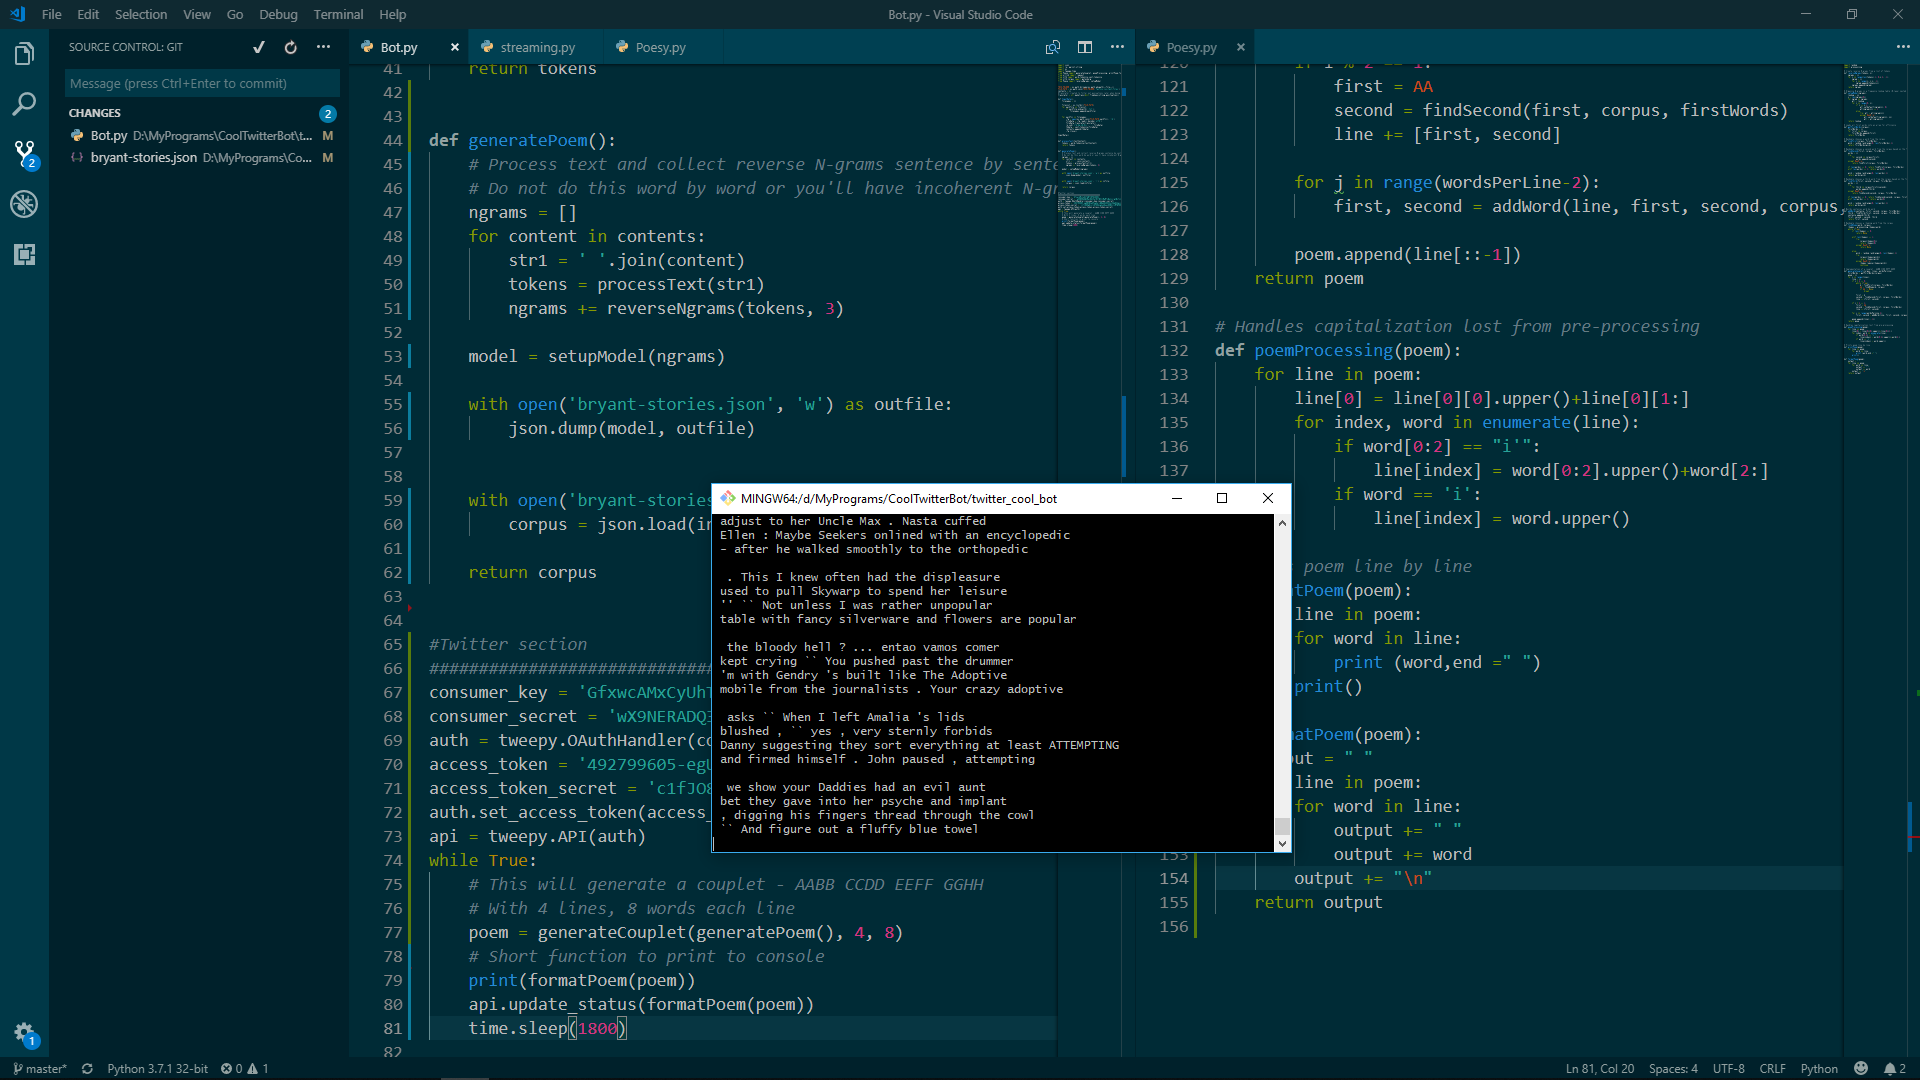Open the Terminal menu
Viewport: 1920px width, 1080px height.
point(338,14)
